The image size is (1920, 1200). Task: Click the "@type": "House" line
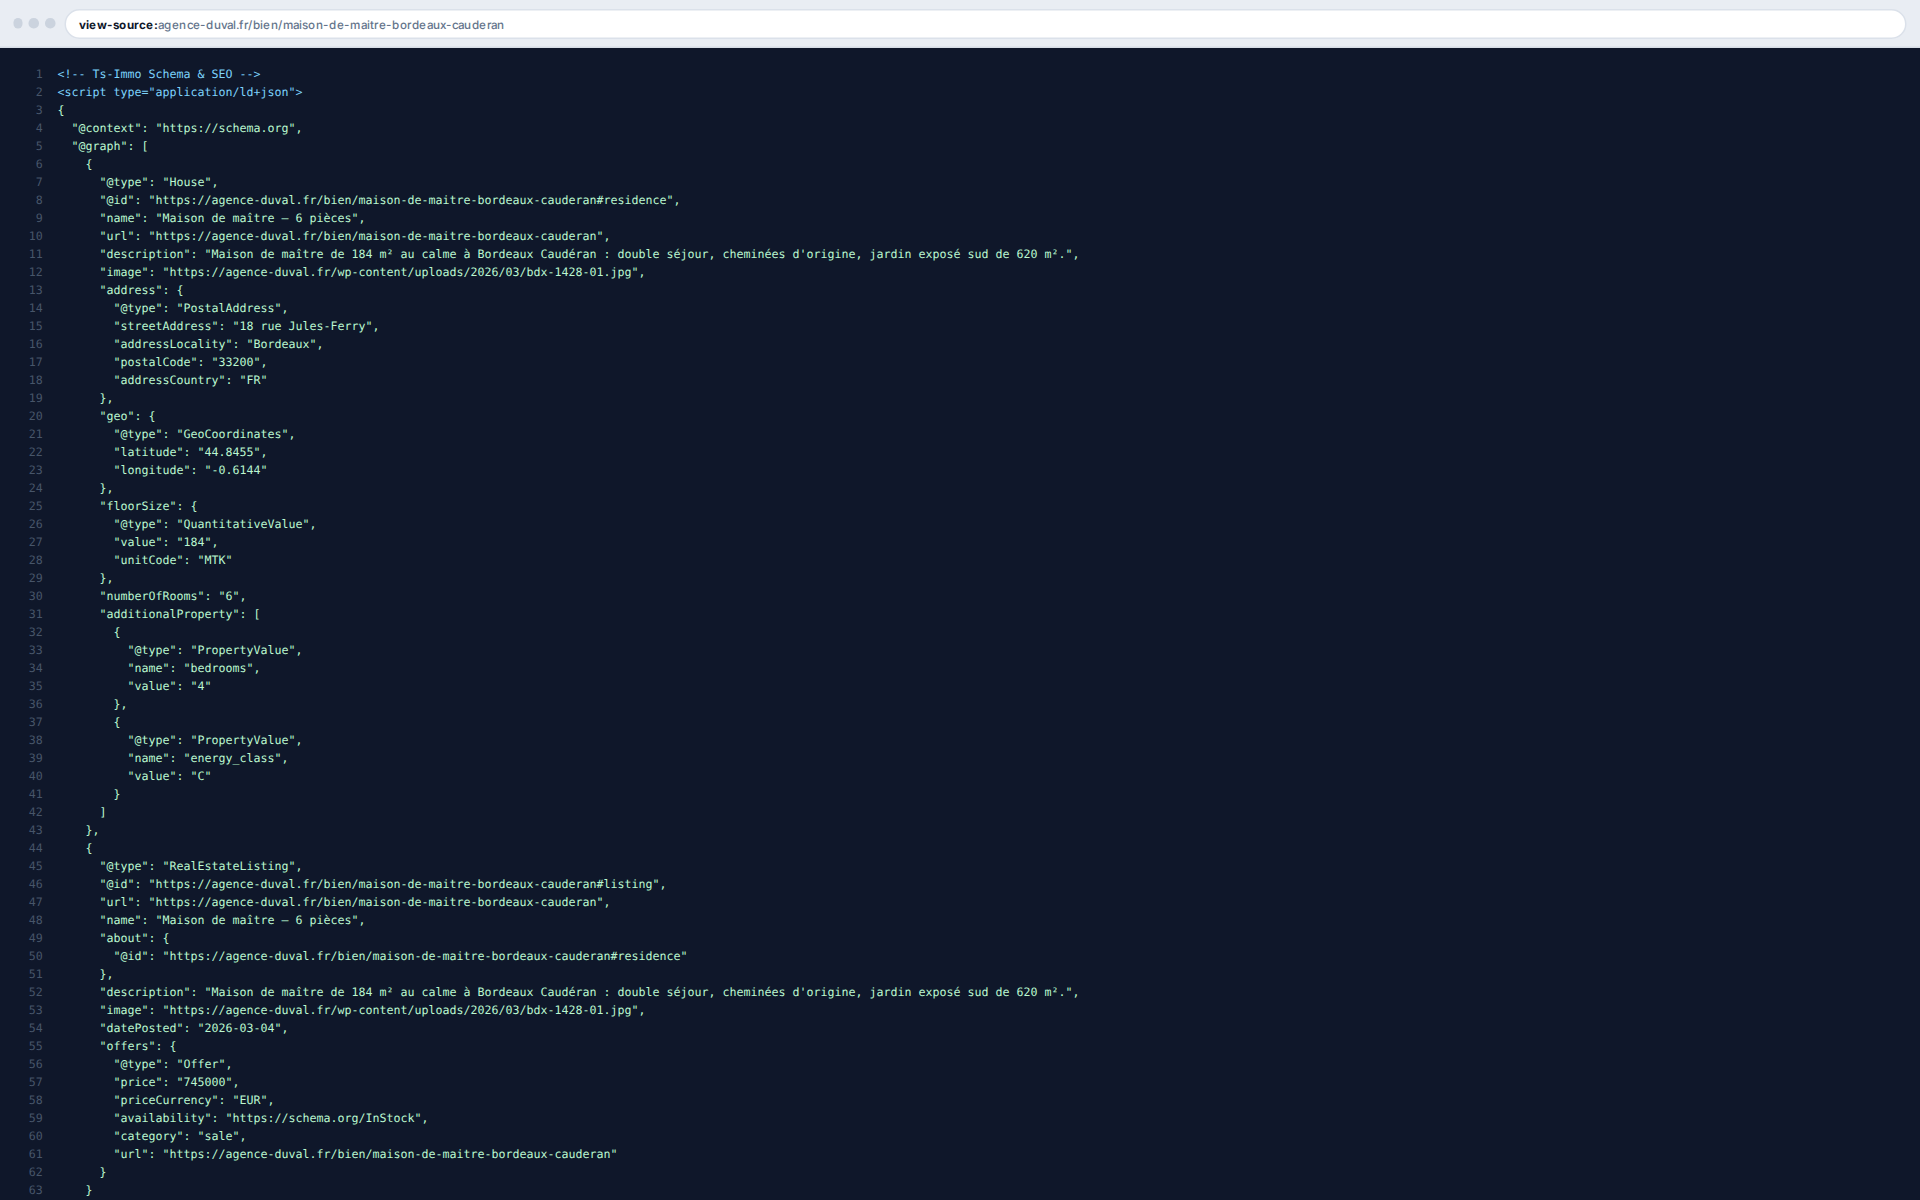(x=158, y=182)
